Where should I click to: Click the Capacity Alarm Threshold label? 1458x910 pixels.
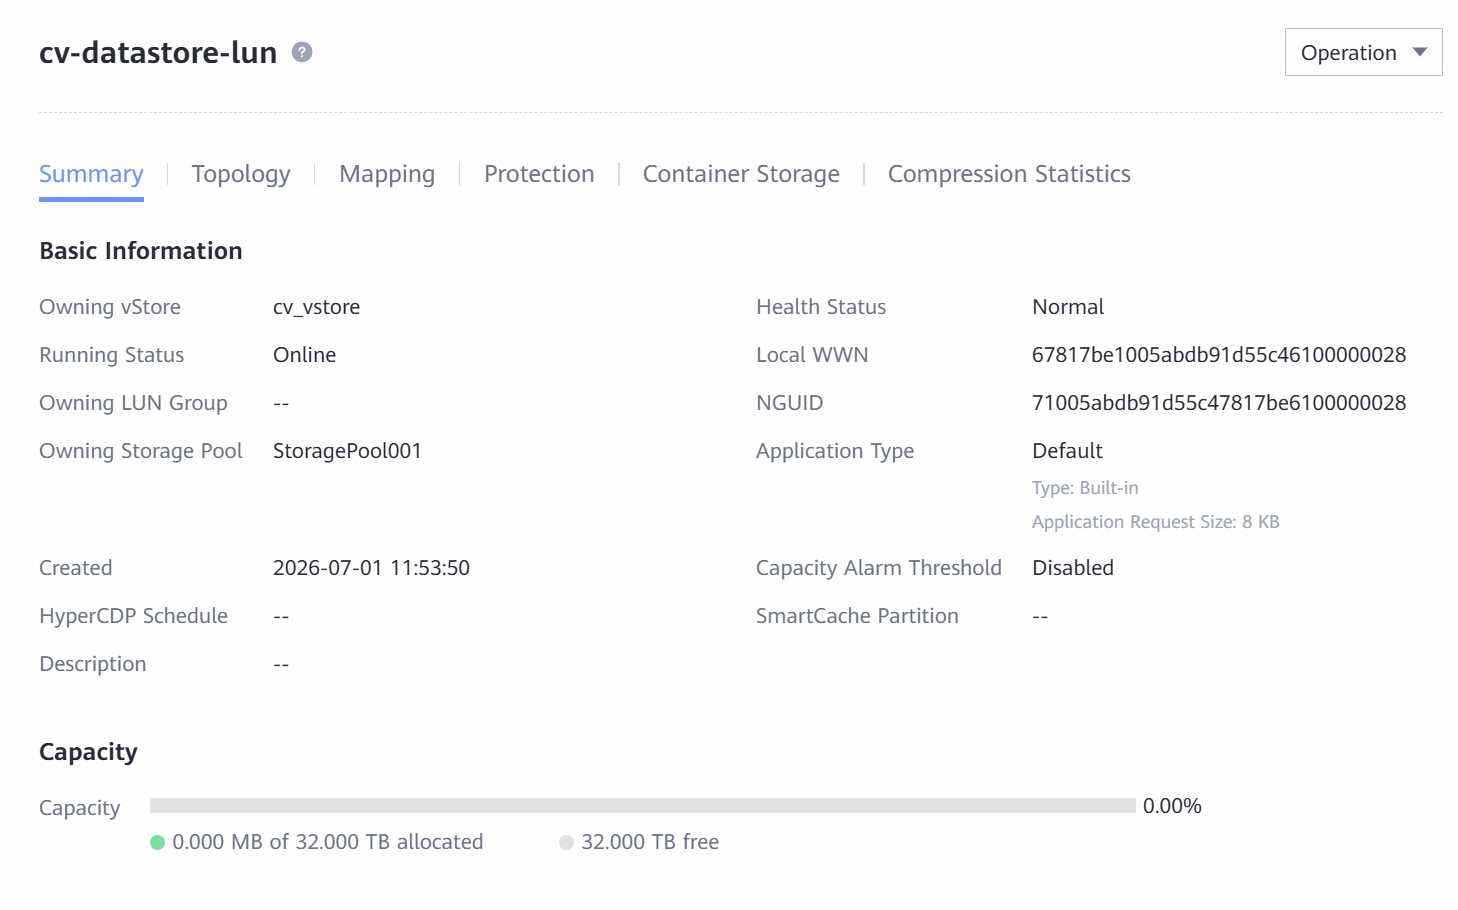pos(878,568)
